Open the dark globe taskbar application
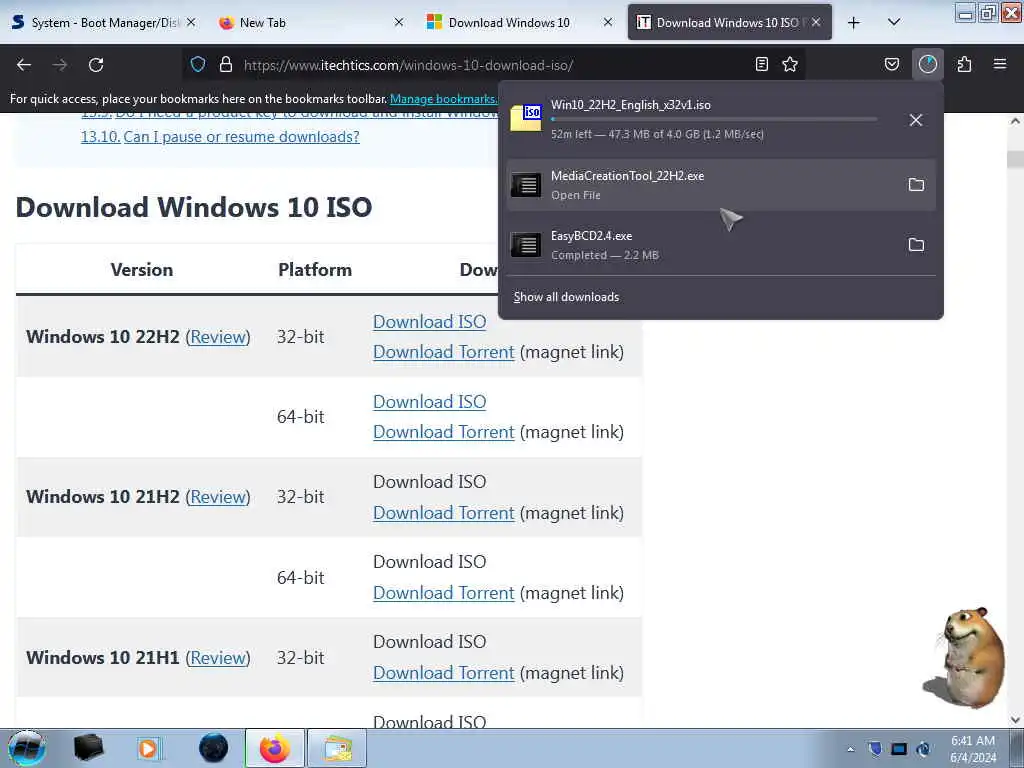The height and width of the screenshot is (768, 1024). pyautogui.click(x=213, y=748)
